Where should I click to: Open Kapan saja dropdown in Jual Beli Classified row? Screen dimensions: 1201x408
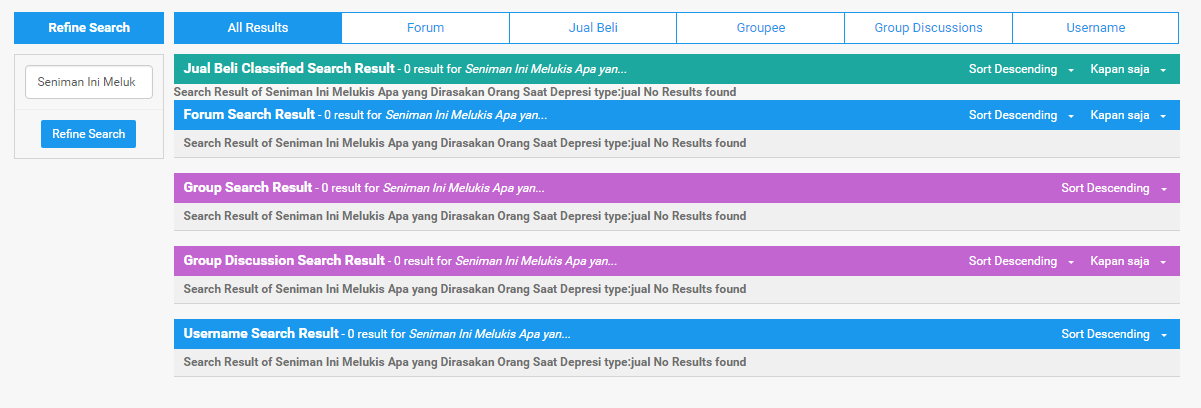(x=1128, y=70)
